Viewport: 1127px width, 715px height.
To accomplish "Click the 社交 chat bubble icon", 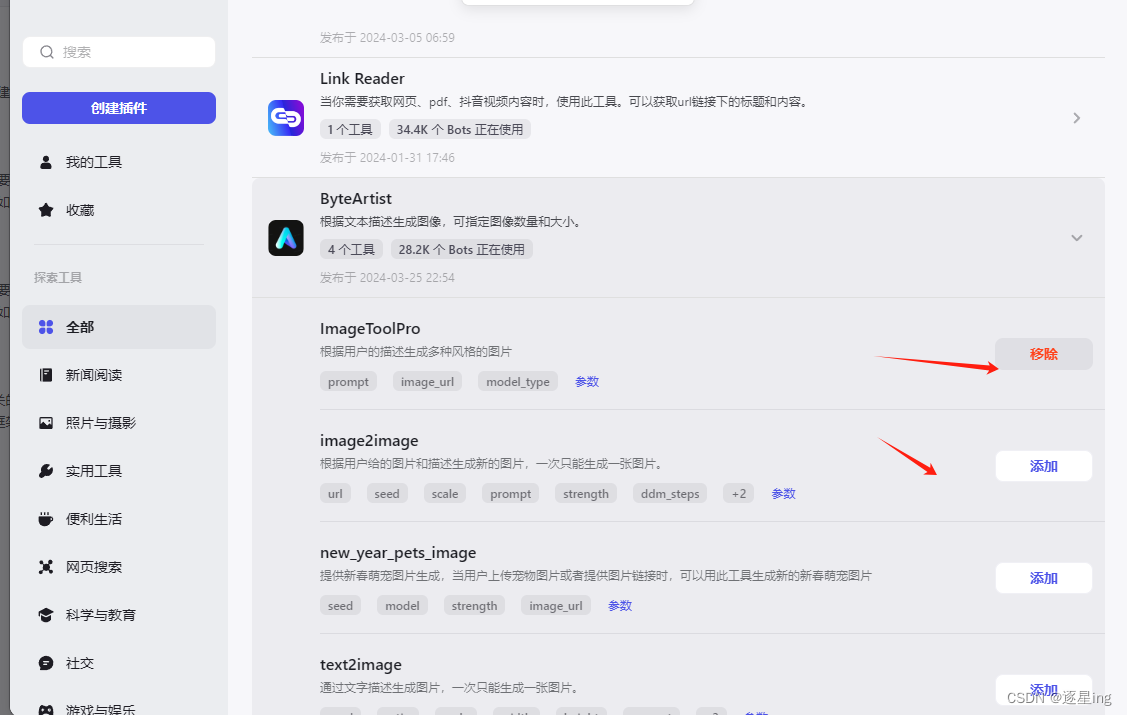I will click(46, 663).
